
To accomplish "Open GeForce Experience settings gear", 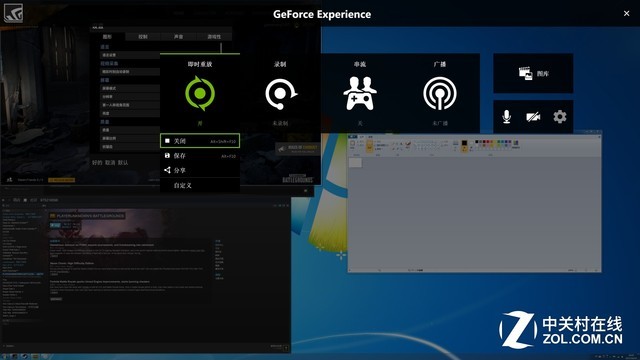I will click(x=560, y=117).
